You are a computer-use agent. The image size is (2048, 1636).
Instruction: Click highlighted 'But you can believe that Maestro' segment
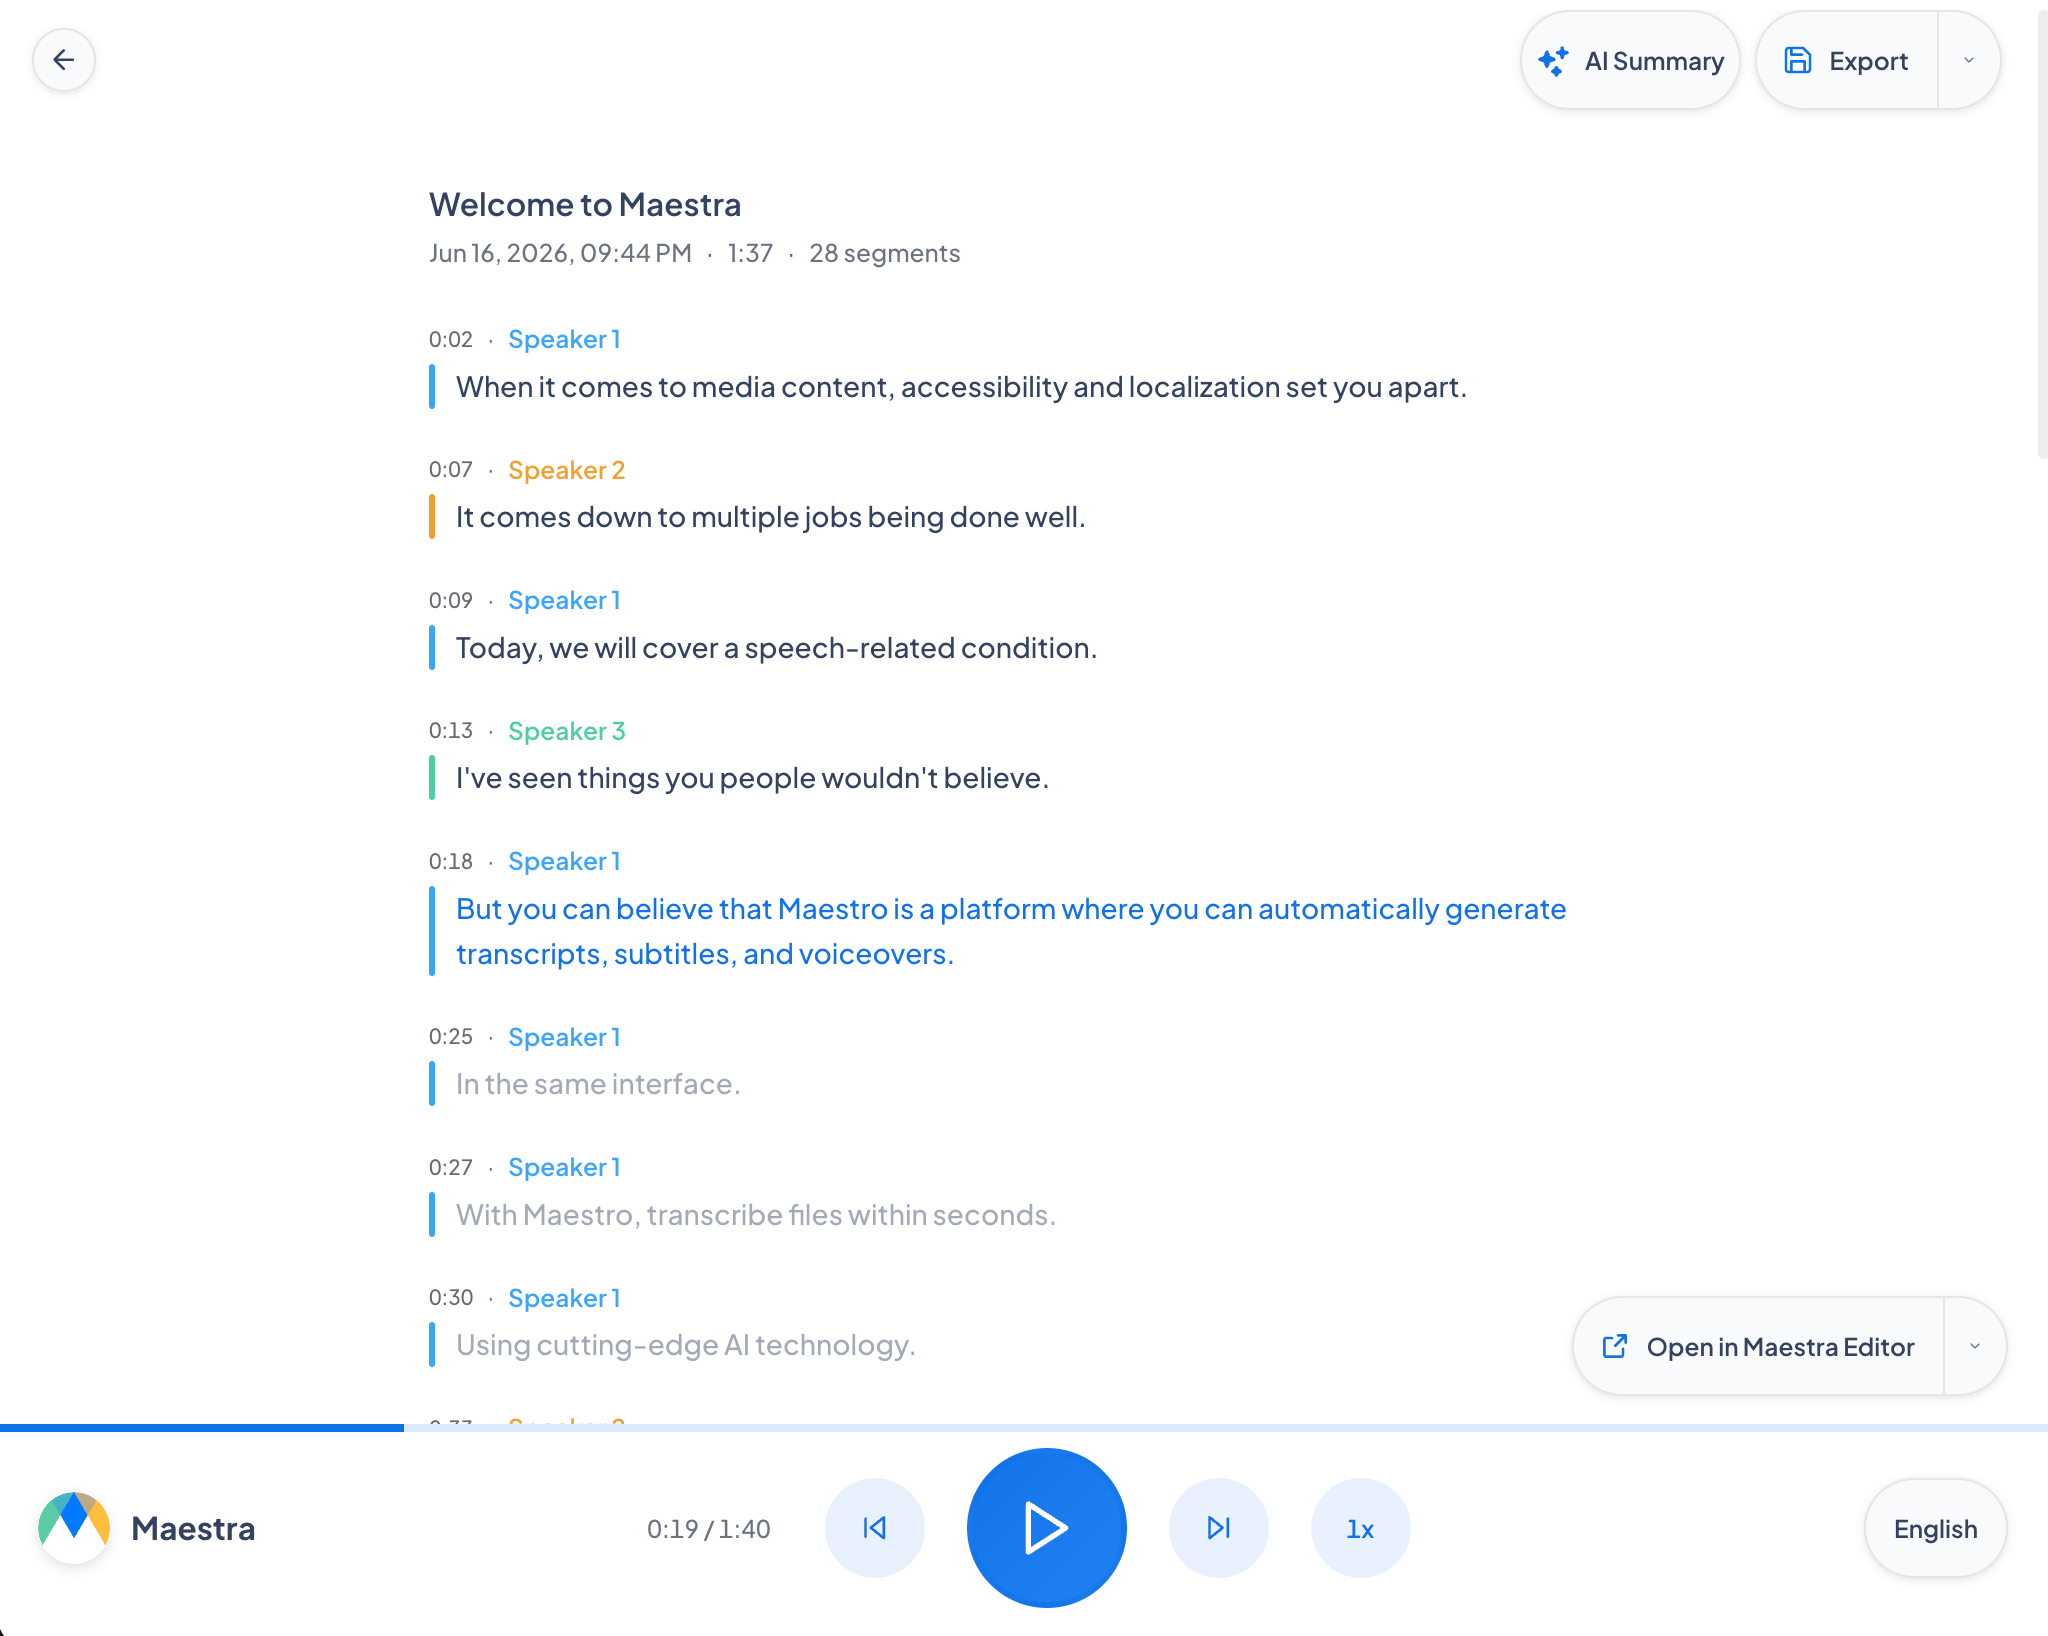[1011, 931]
